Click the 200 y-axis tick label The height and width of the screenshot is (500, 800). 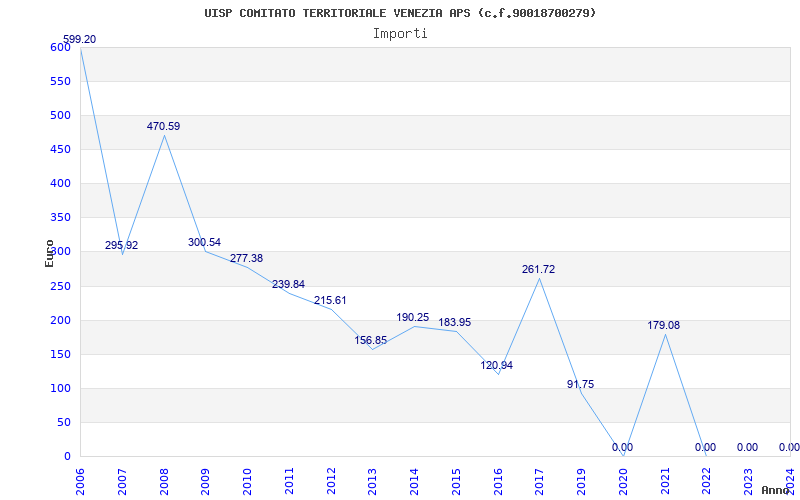click(x=60, y=320)
